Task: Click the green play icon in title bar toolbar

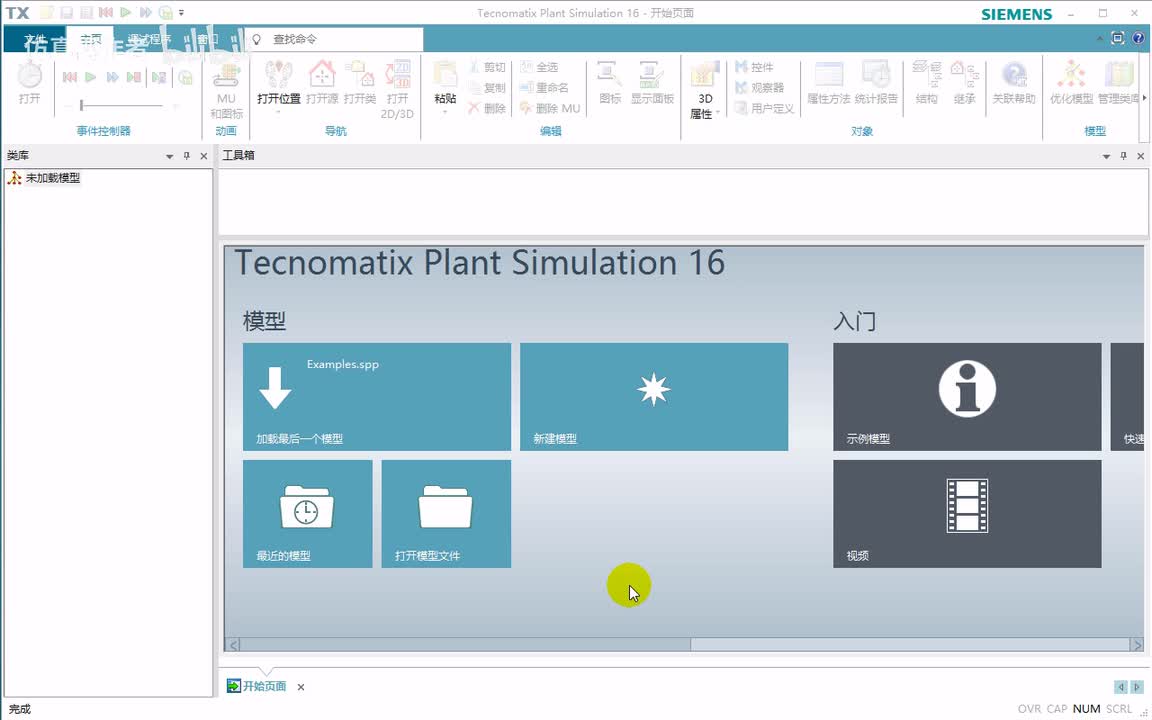Action: pyautogui.click(x=126, y=12)
